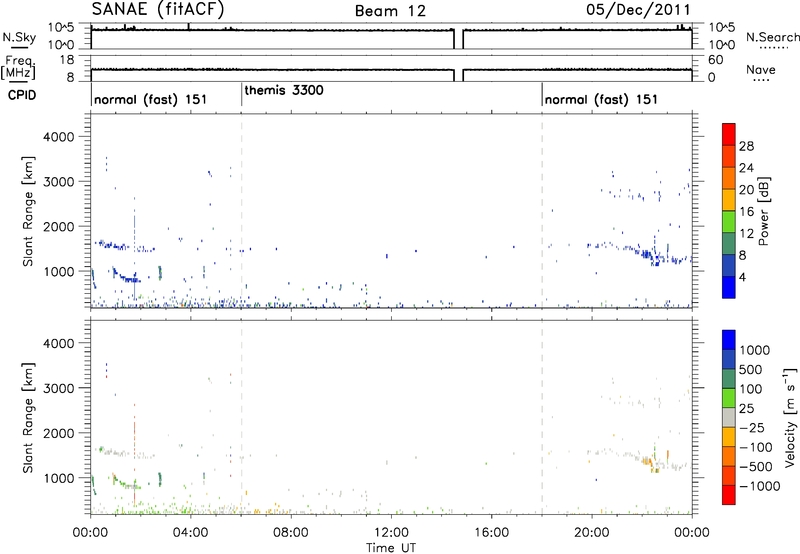Click the '28' tick on the Power colorbar
The width and height of the screenshot is (800, 554).
point(746,146)
